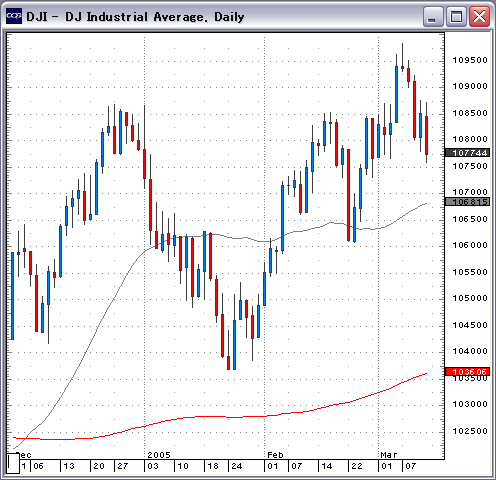Click the 06 date label on time axis
The width and height of the screenshot is (496, 480).
[38, 466]
